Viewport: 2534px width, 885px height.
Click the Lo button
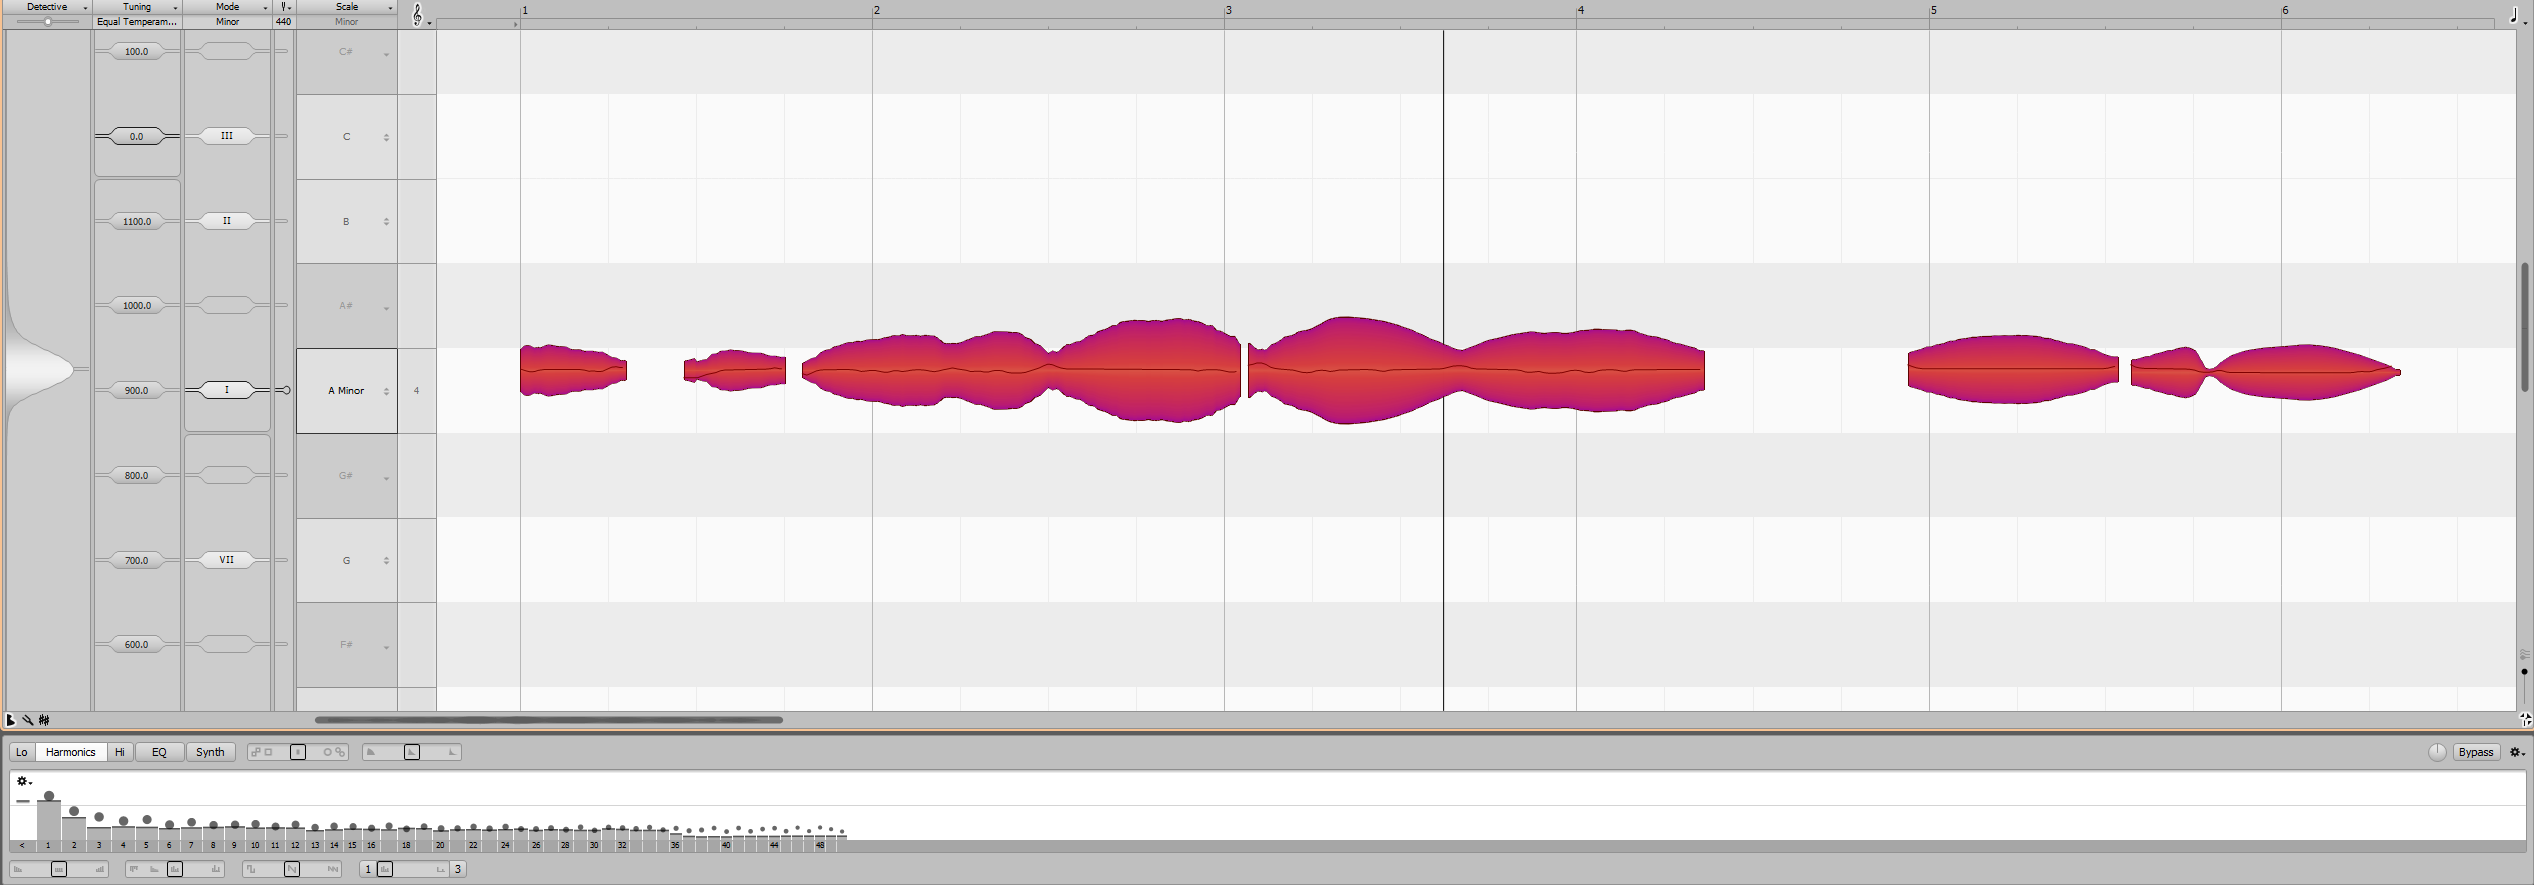(22, 752)
